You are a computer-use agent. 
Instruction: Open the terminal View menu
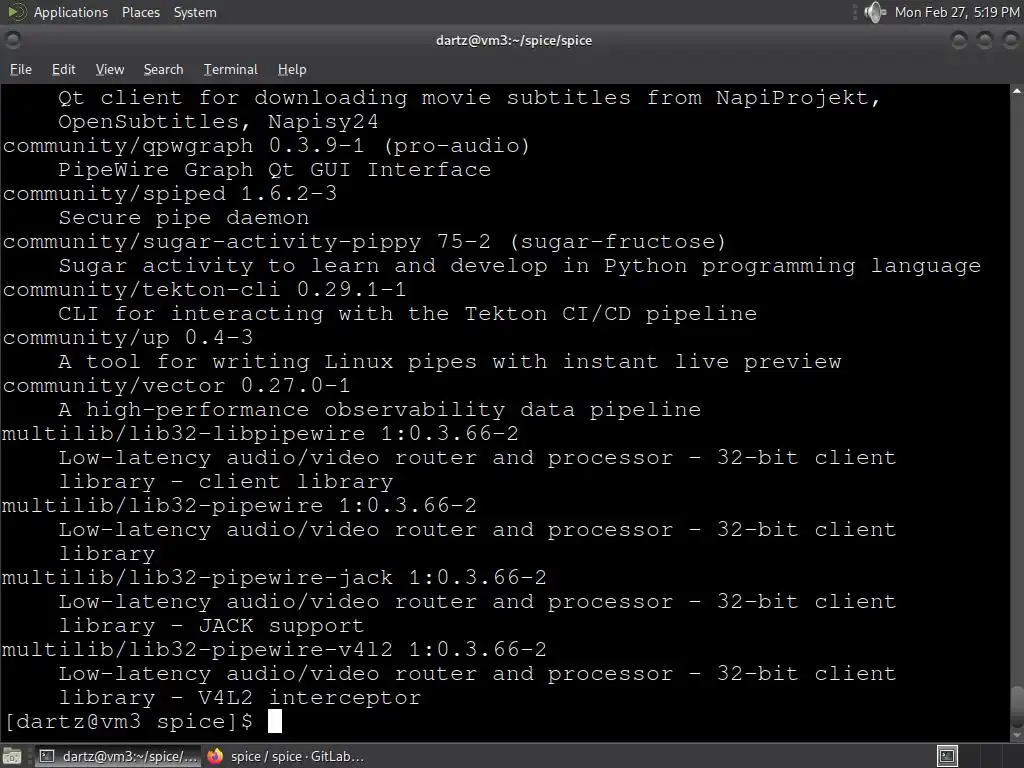[110, 69]
